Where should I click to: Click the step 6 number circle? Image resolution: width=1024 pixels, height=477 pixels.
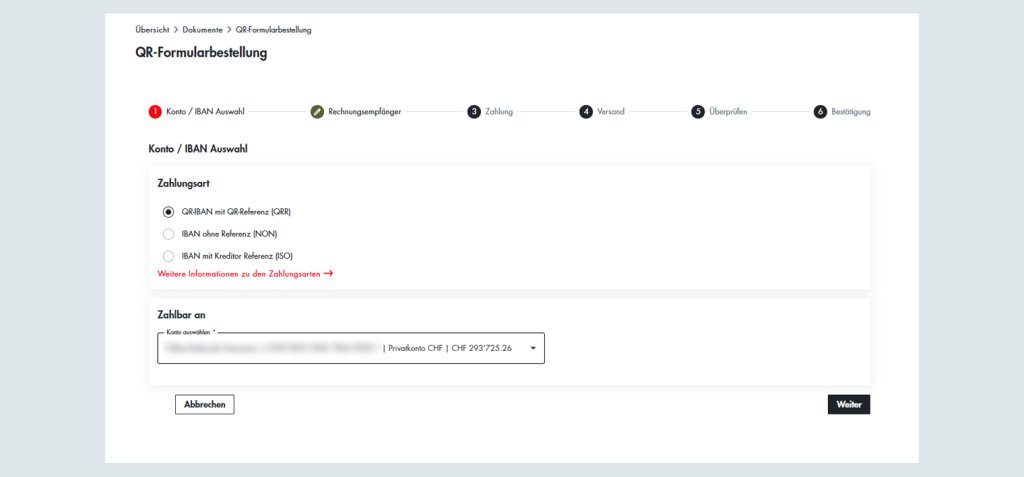[x=820, y=111]
